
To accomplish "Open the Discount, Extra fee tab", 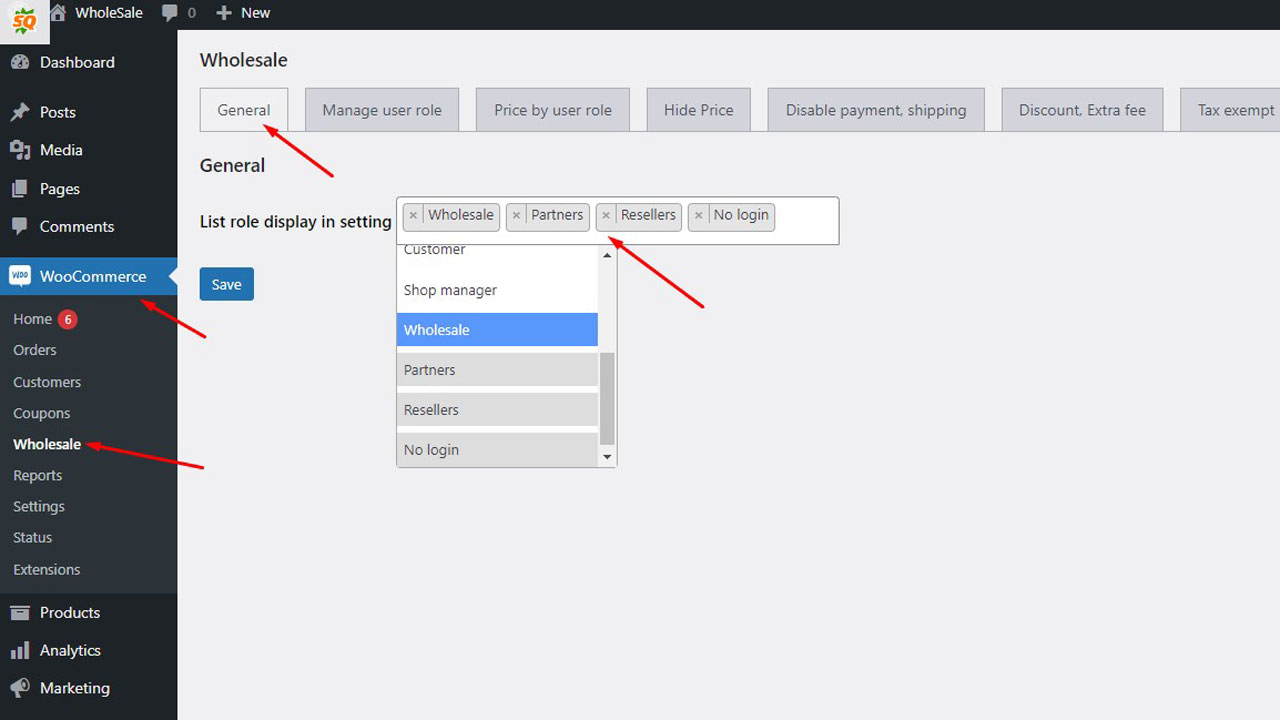I will [x=1082, y=110].
